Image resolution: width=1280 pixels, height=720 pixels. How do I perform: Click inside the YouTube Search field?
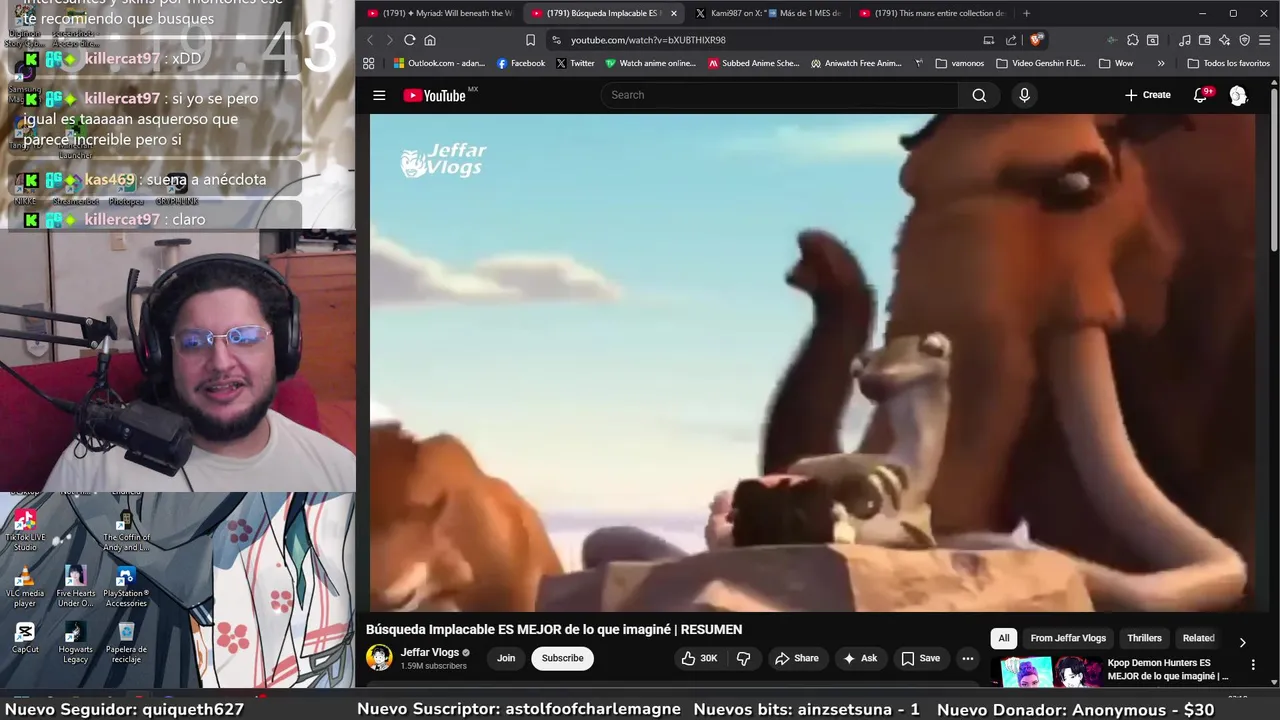pos(780,95)
